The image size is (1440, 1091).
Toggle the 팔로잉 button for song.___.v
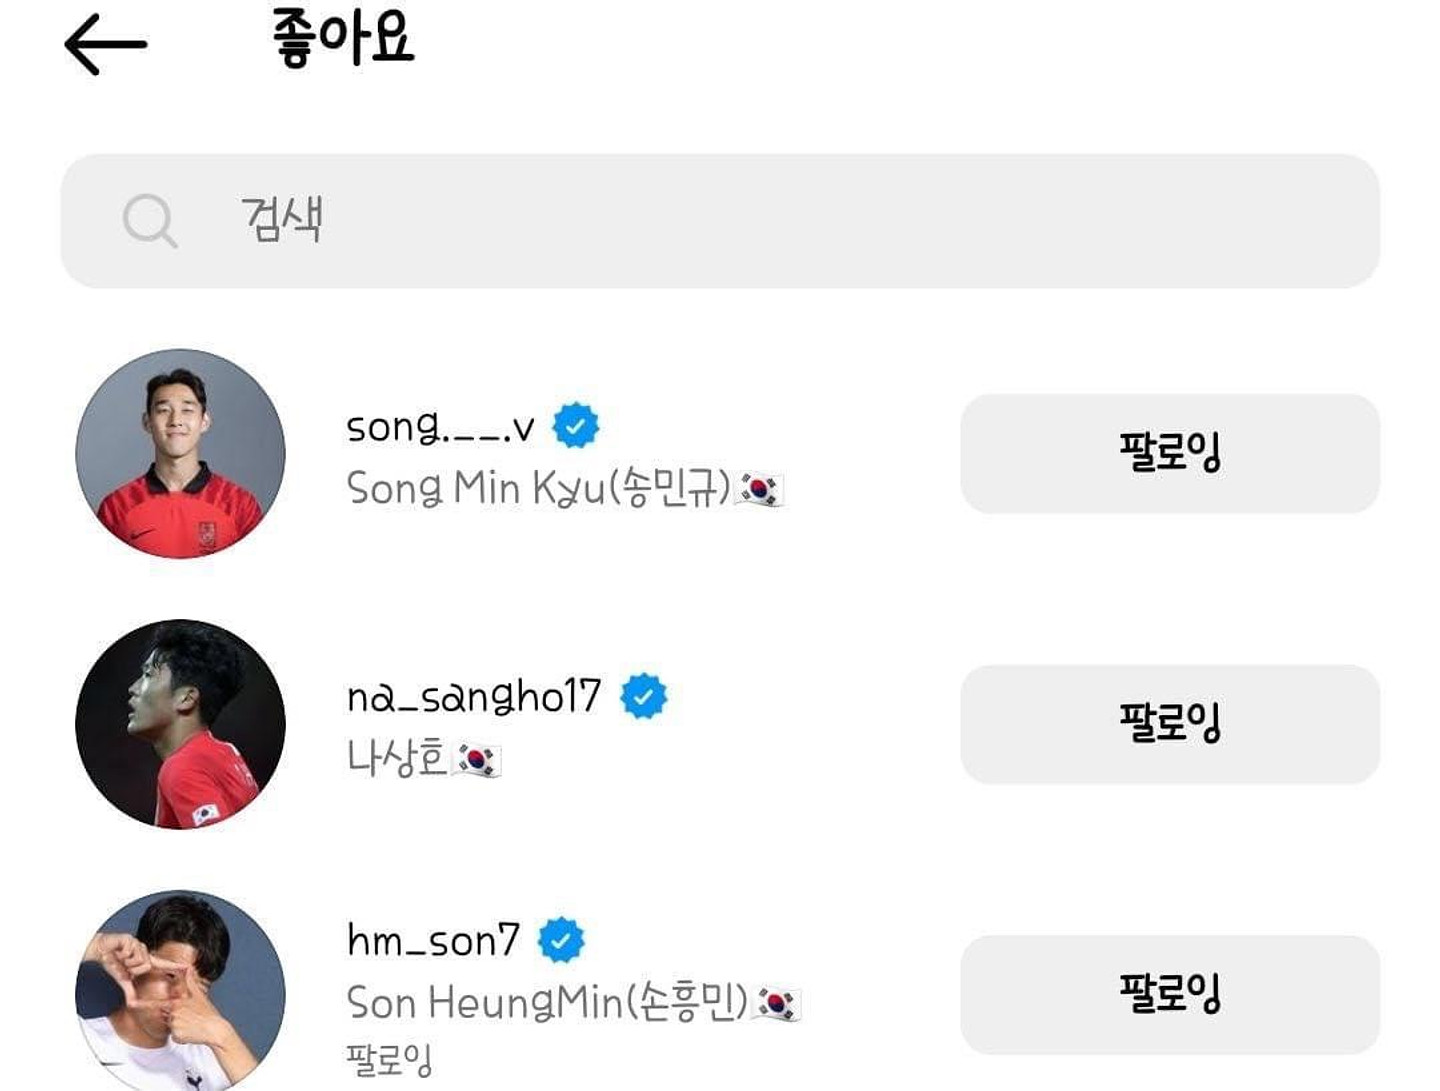click(1169, 453)
